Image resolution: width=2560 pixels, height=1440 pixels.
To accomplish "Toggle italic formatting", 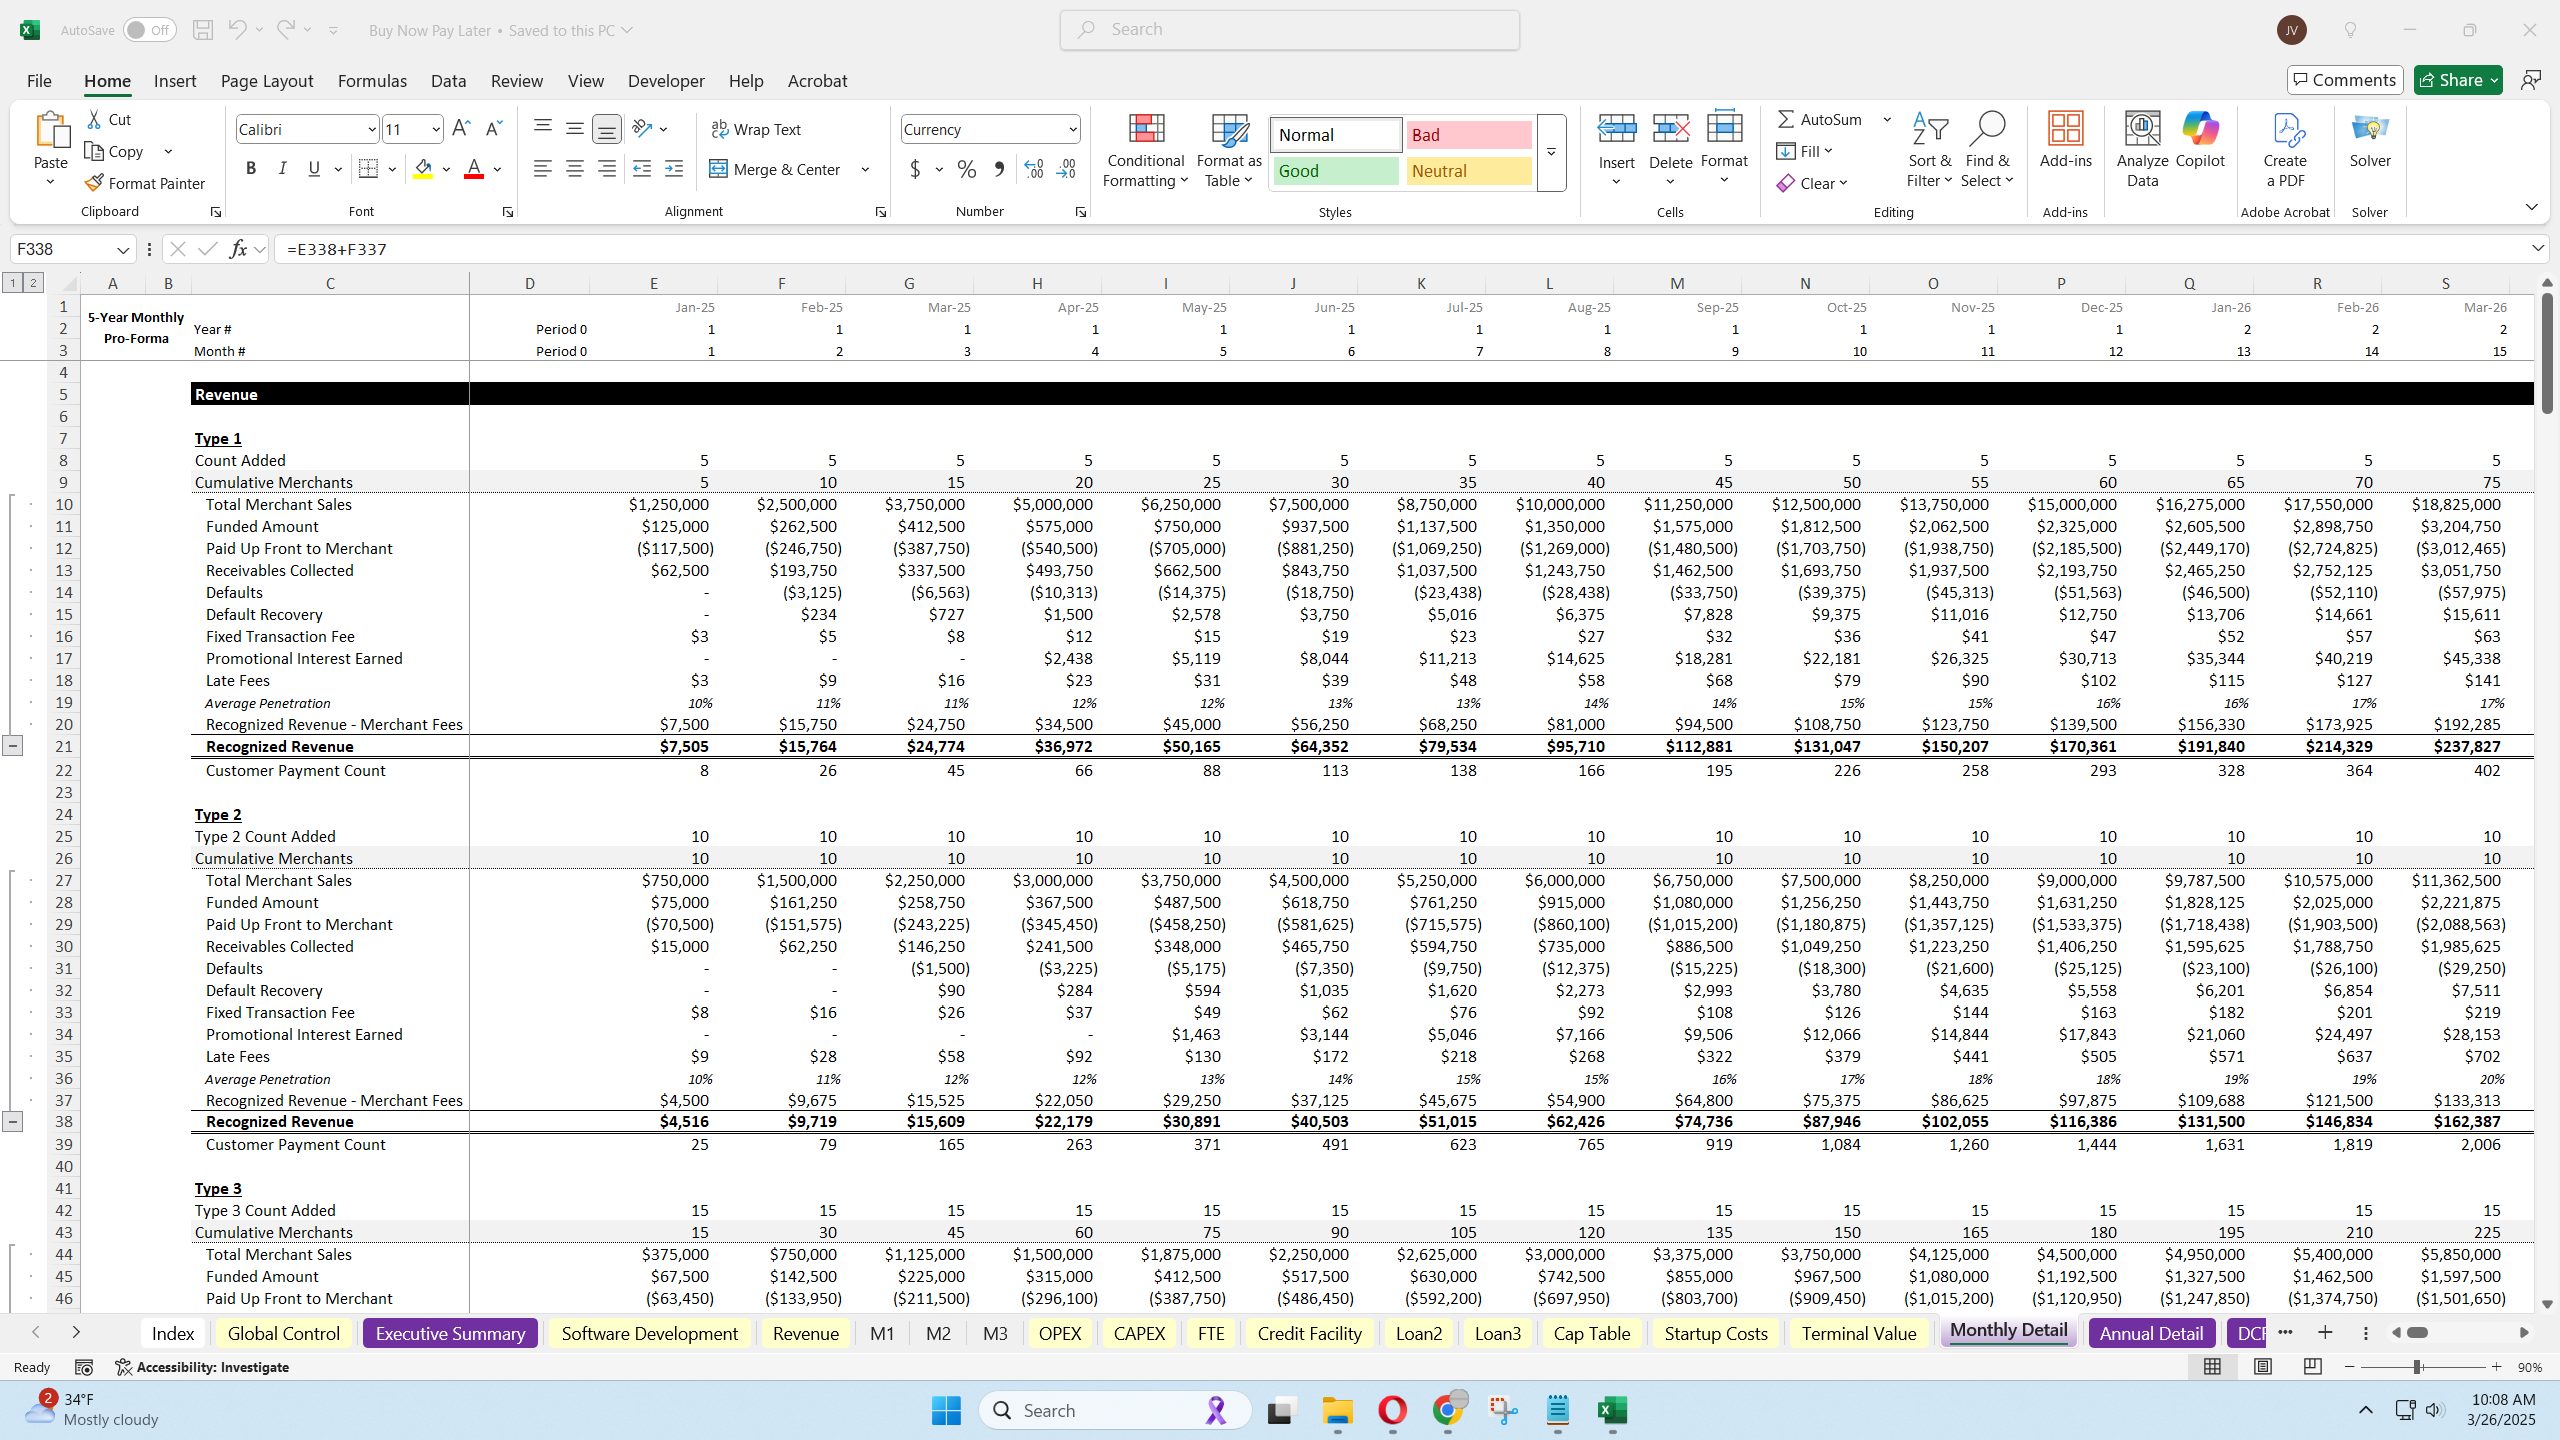I will [282, 168].
